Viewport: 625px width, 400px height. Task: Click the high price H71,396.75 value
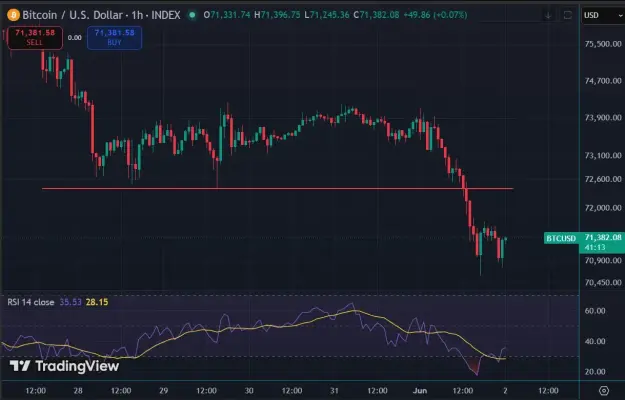tap(277, 16)
